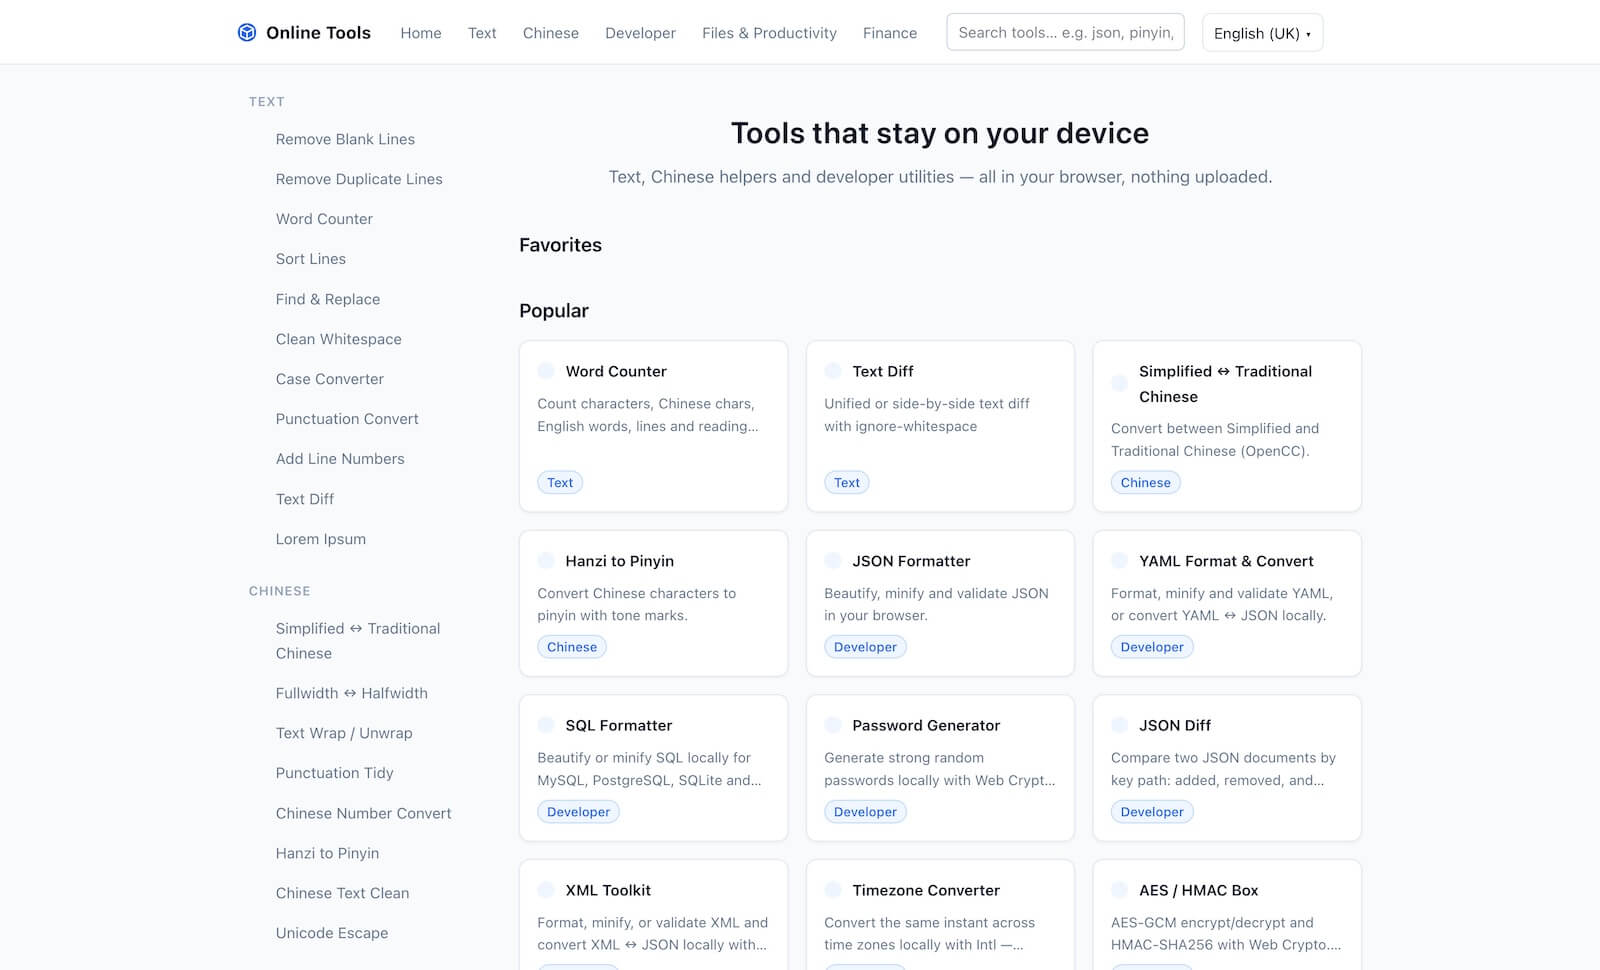Click the Developer tag on the Password Generator card

click(x=865, y=812)
